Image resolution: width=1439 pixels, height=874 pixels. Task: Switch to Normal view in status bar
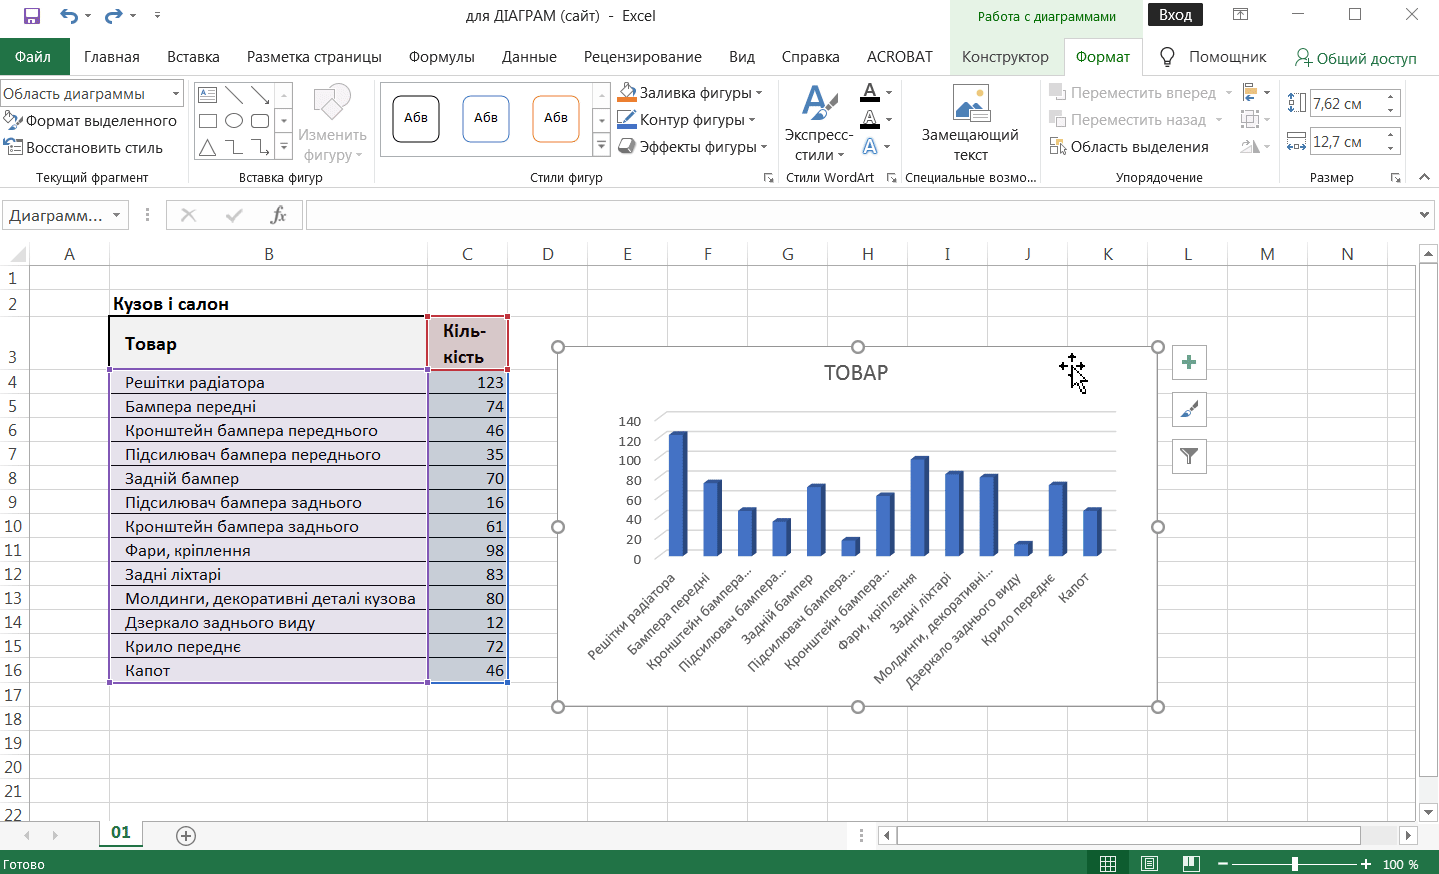(1108, 864)
